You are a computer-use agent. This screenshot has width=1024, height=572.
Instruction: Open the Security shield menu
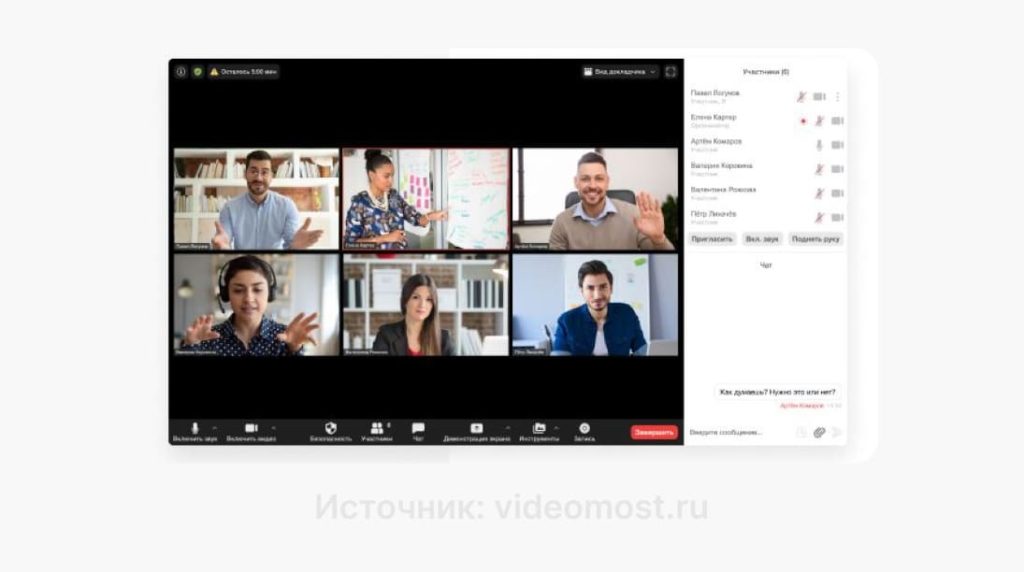(330, 432)
